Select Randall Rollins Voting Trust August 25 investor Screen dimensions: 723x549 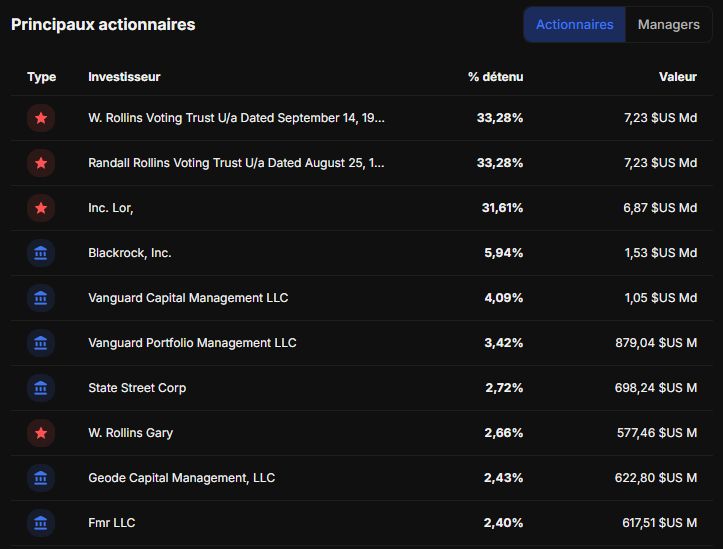pyautogui.click(x=236, y=163)
